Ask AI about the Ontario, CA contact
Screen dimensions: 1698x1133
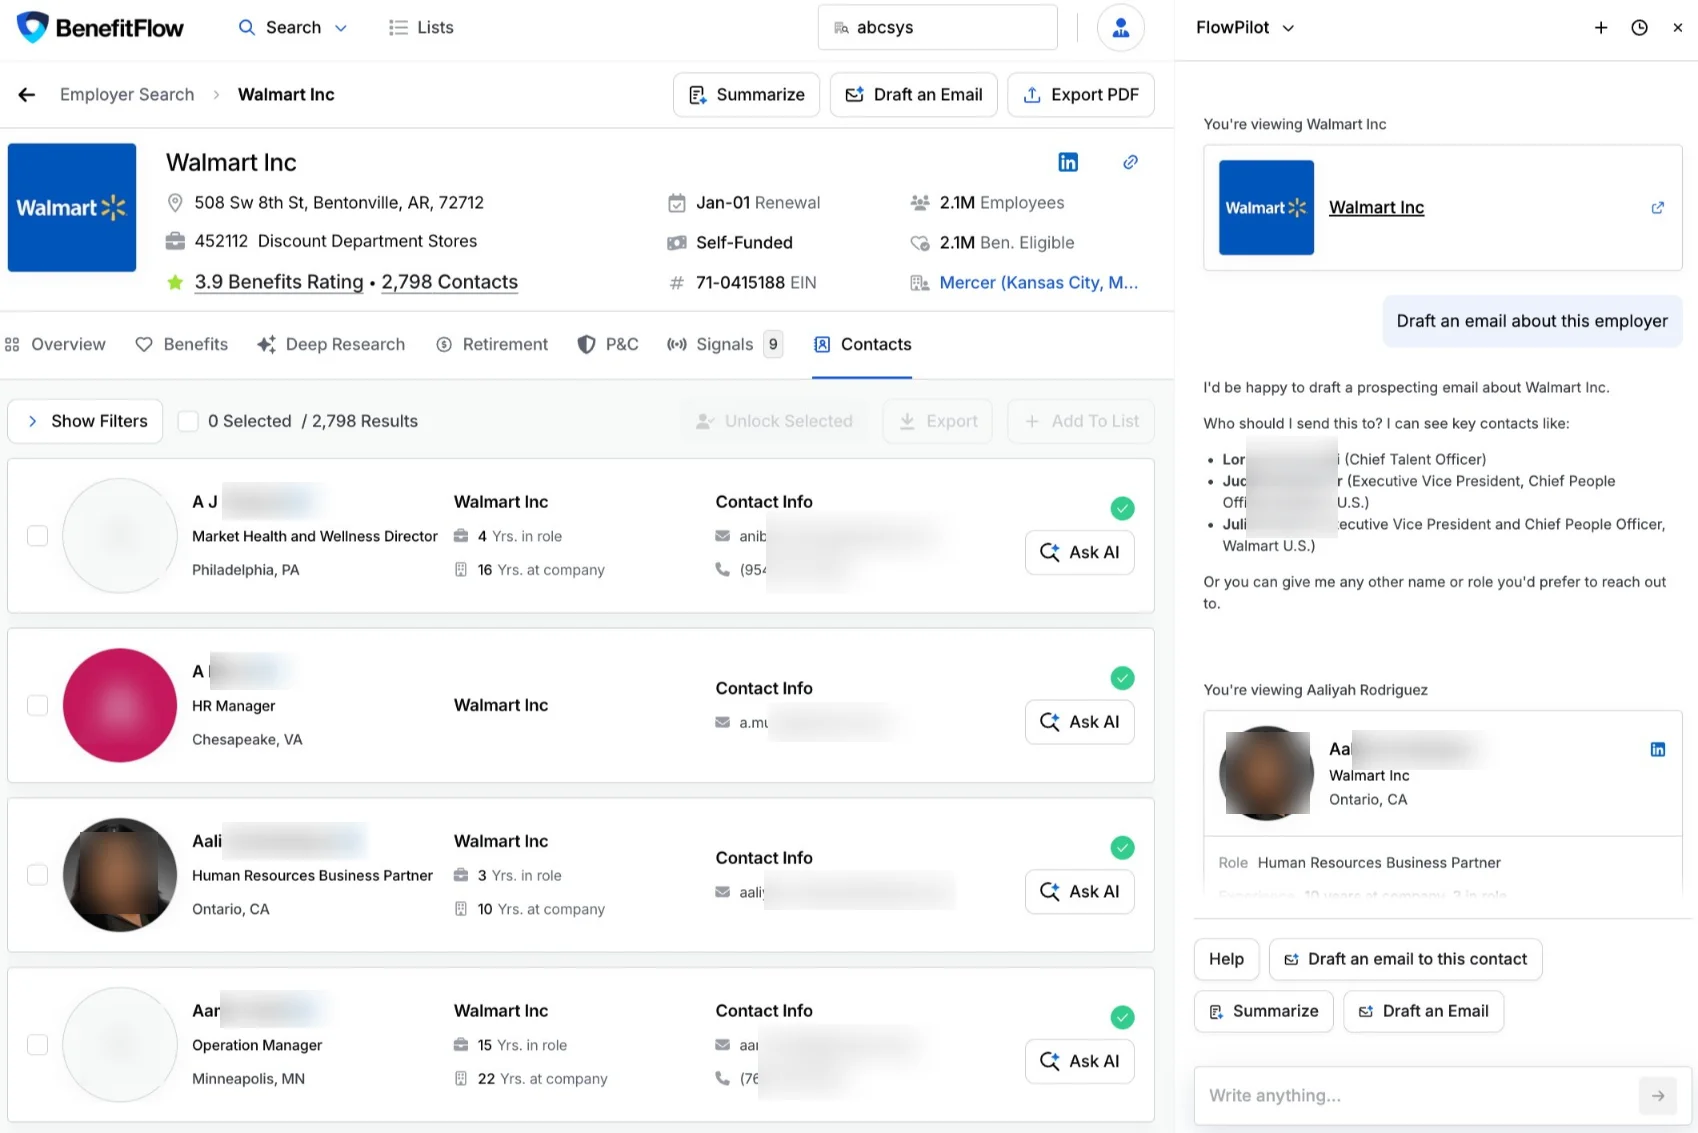(1080, 891)
